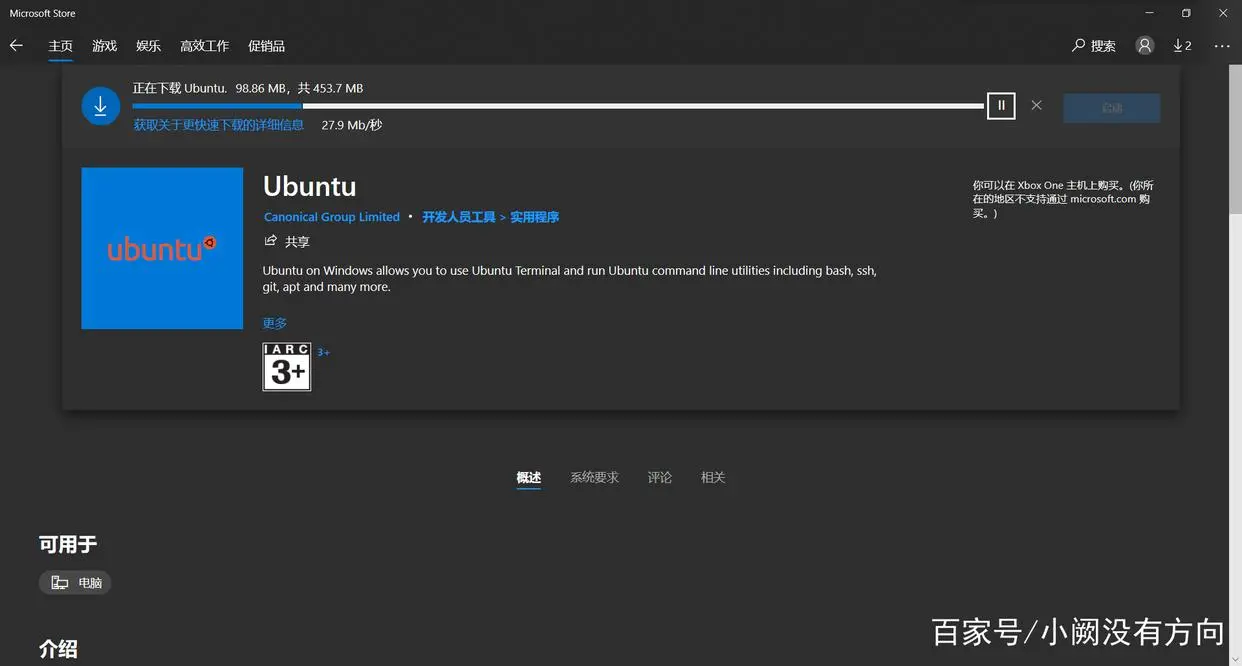Click the Ubuntu app logo thumbnail
Screen dimensions: 1242x666
[x=162, y=248]
